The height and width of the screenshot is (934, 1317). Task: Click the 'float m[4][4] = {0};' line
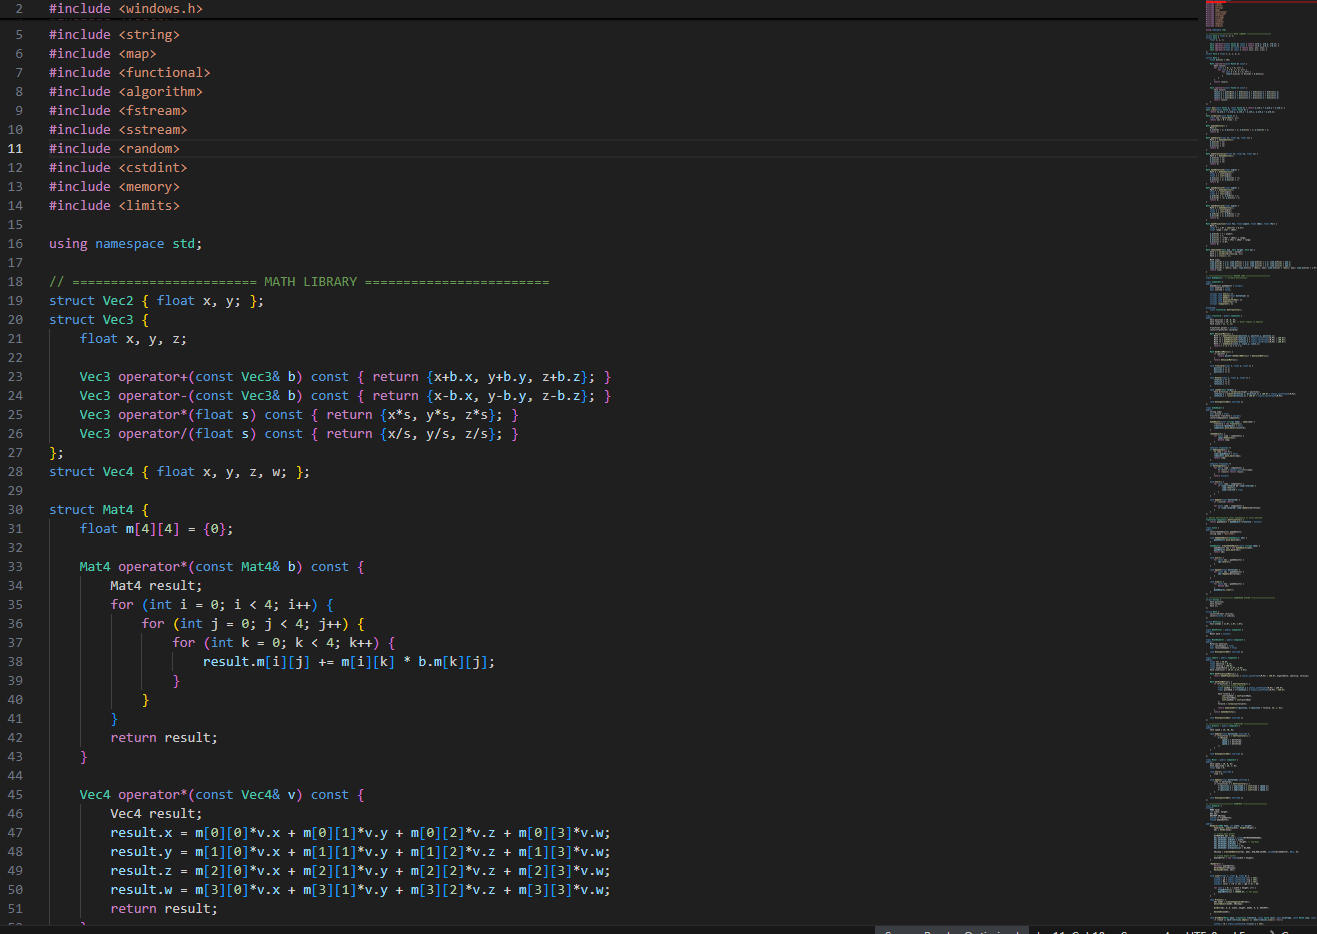(x=157, y=528)
